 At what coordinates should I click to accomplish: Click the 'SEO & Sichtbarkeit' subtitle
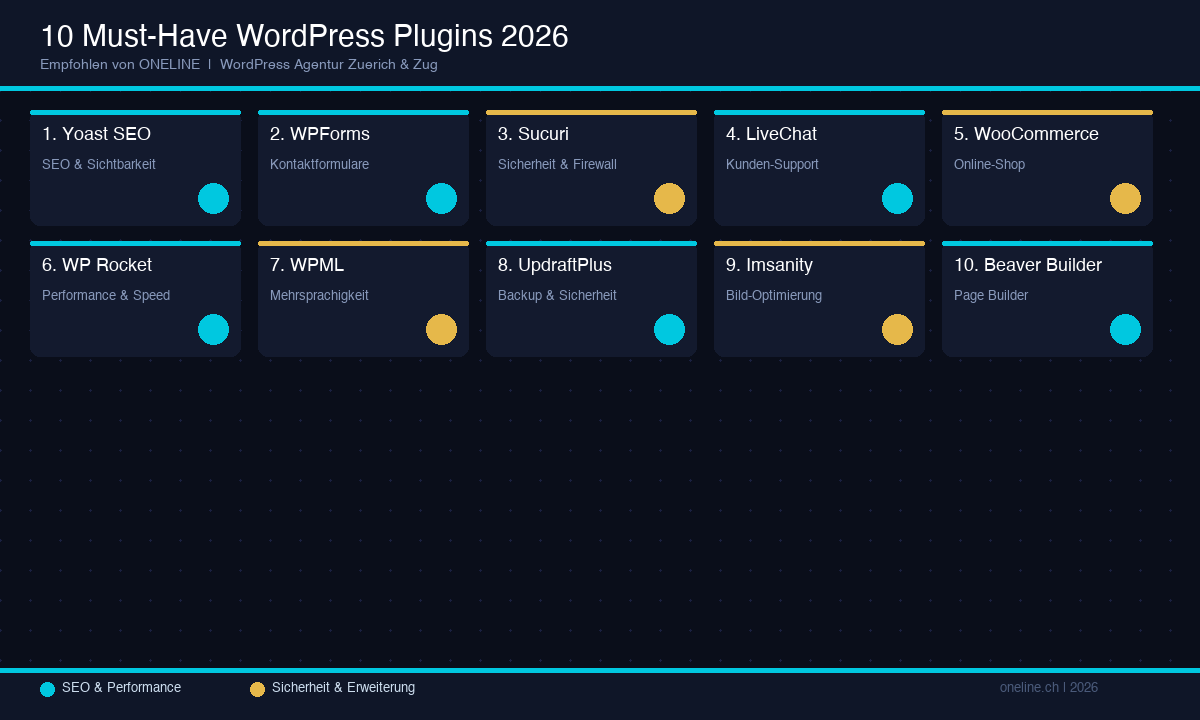[99, 164]
